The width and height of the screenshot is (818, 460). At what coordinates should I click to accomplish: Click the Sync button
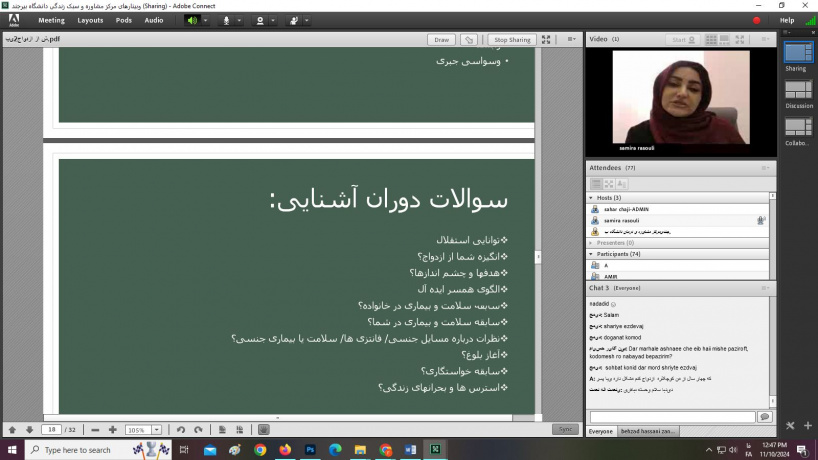click(566, 429)
